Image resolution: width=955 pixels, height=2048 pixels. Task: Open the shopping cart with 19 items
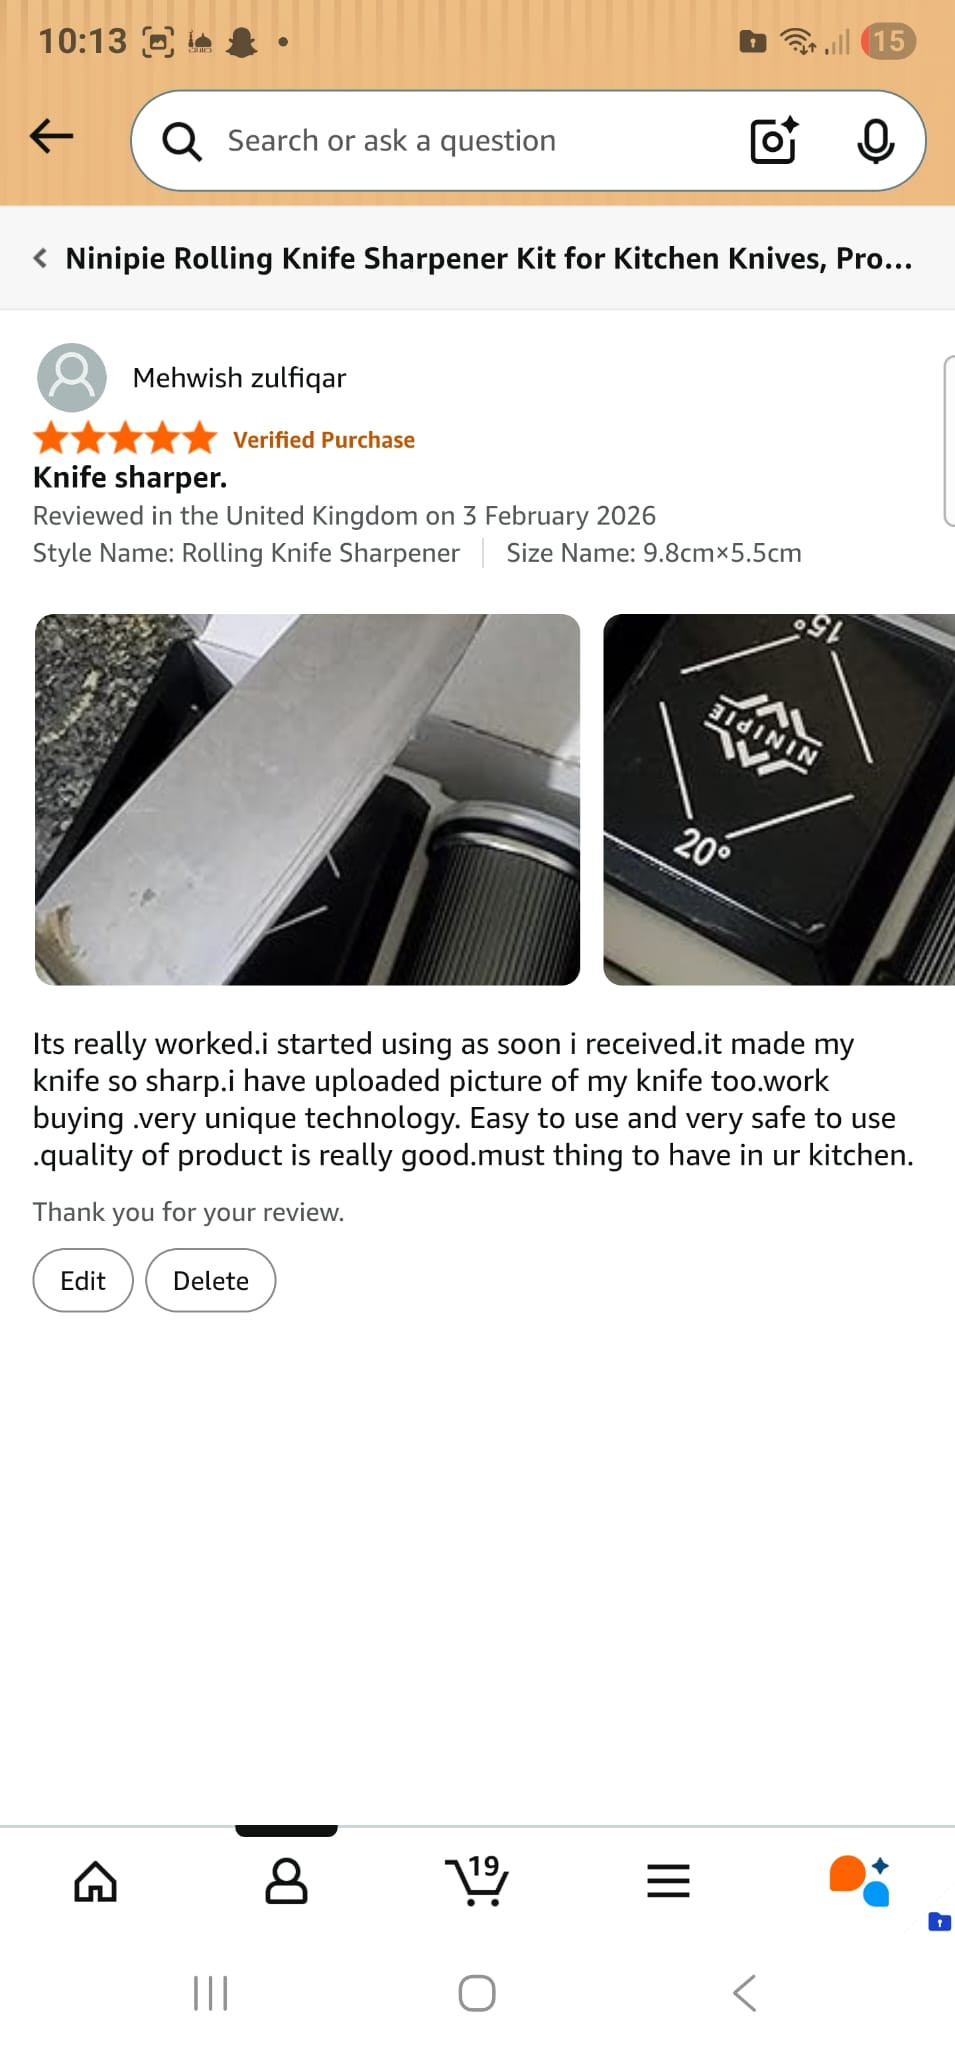click(x=477, y=1880)
